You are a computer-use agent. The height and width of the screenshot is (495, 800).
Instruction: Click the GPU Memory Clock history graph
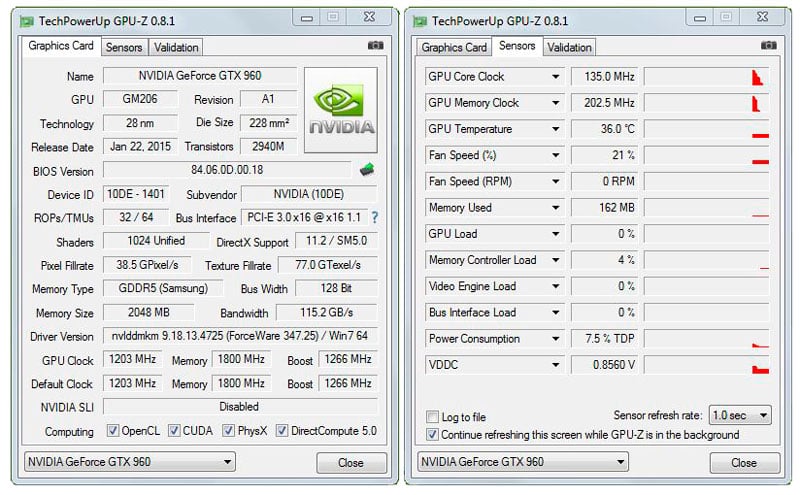coord(707,103)
